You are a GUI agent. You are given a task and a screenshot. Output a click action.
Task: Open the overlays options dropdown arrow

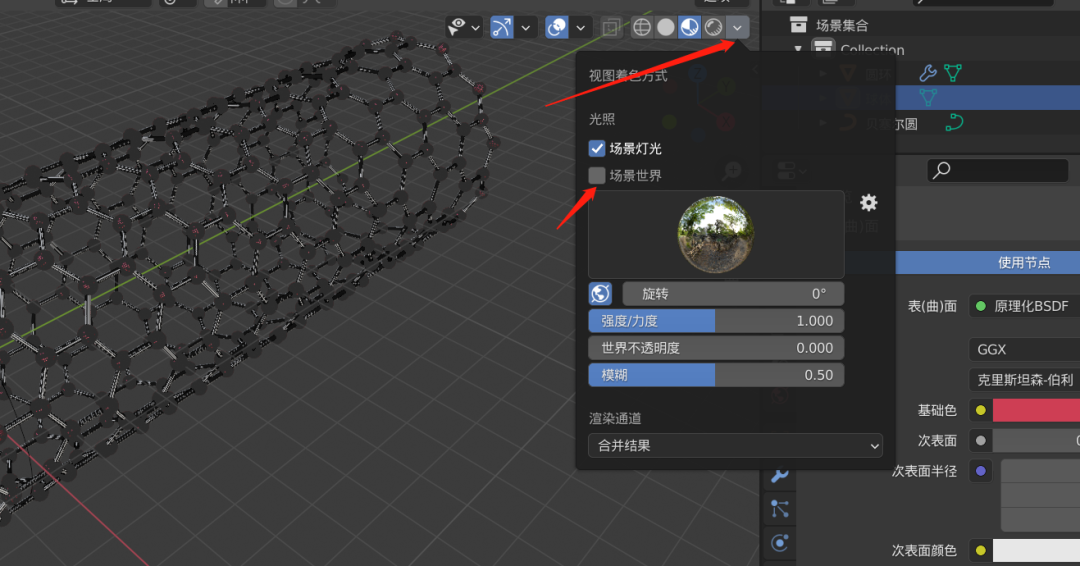(581, 28)
